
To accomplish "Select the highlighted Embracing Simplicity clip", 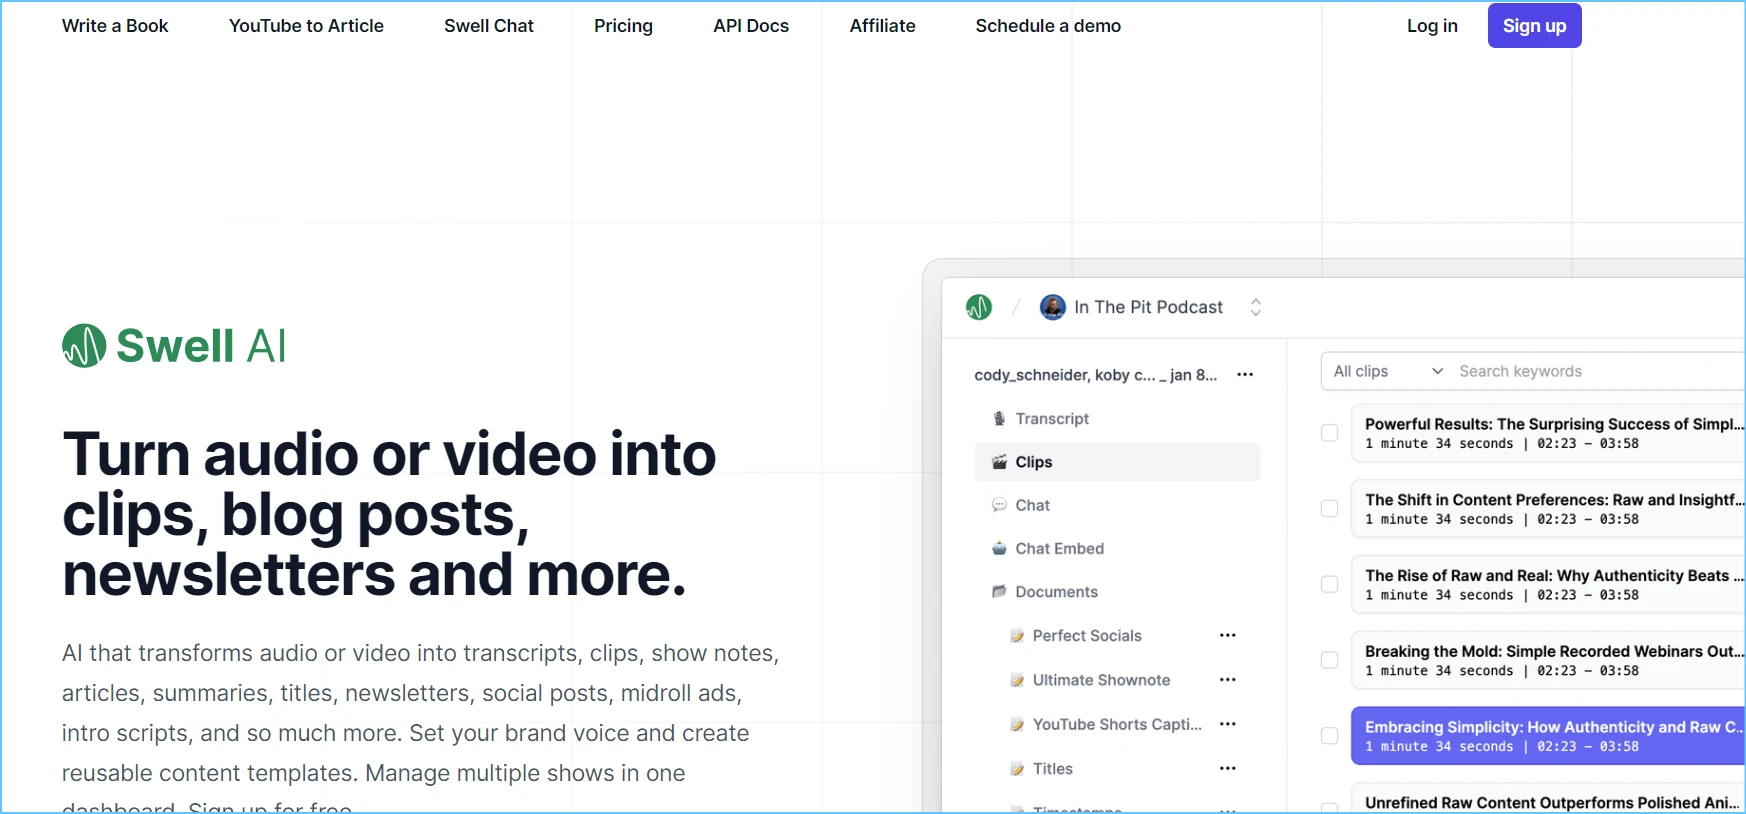I will [1548, 736].
